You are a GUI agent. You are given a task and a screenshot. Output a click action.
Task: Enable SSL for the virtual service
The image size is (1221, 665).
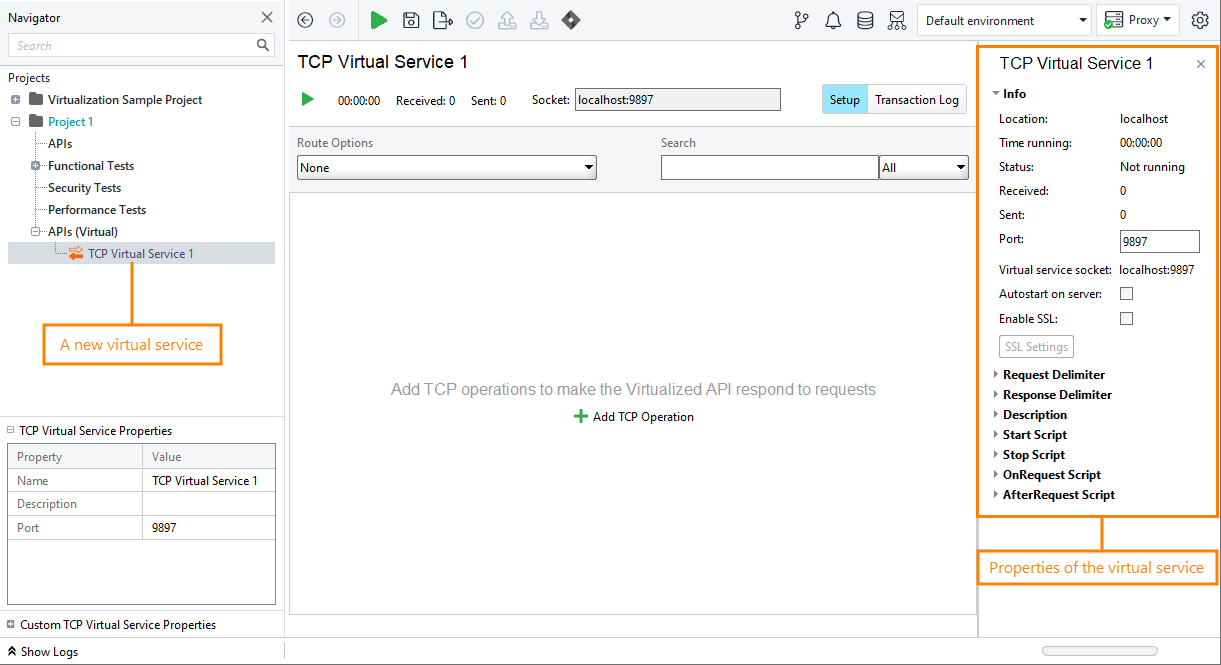[1126, 318]
